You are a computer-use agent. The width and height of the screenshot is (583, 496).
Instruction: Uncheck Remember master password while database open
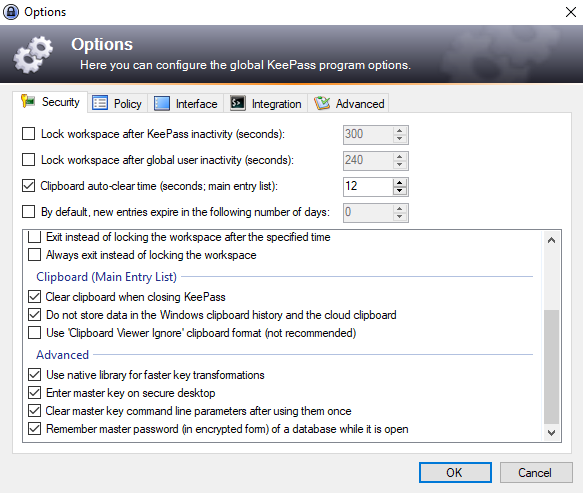(x=35, y=429)
